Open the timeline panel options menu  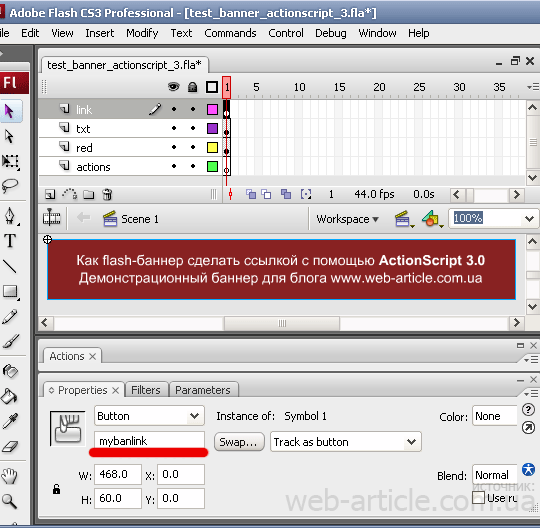(x=533, y=87)
